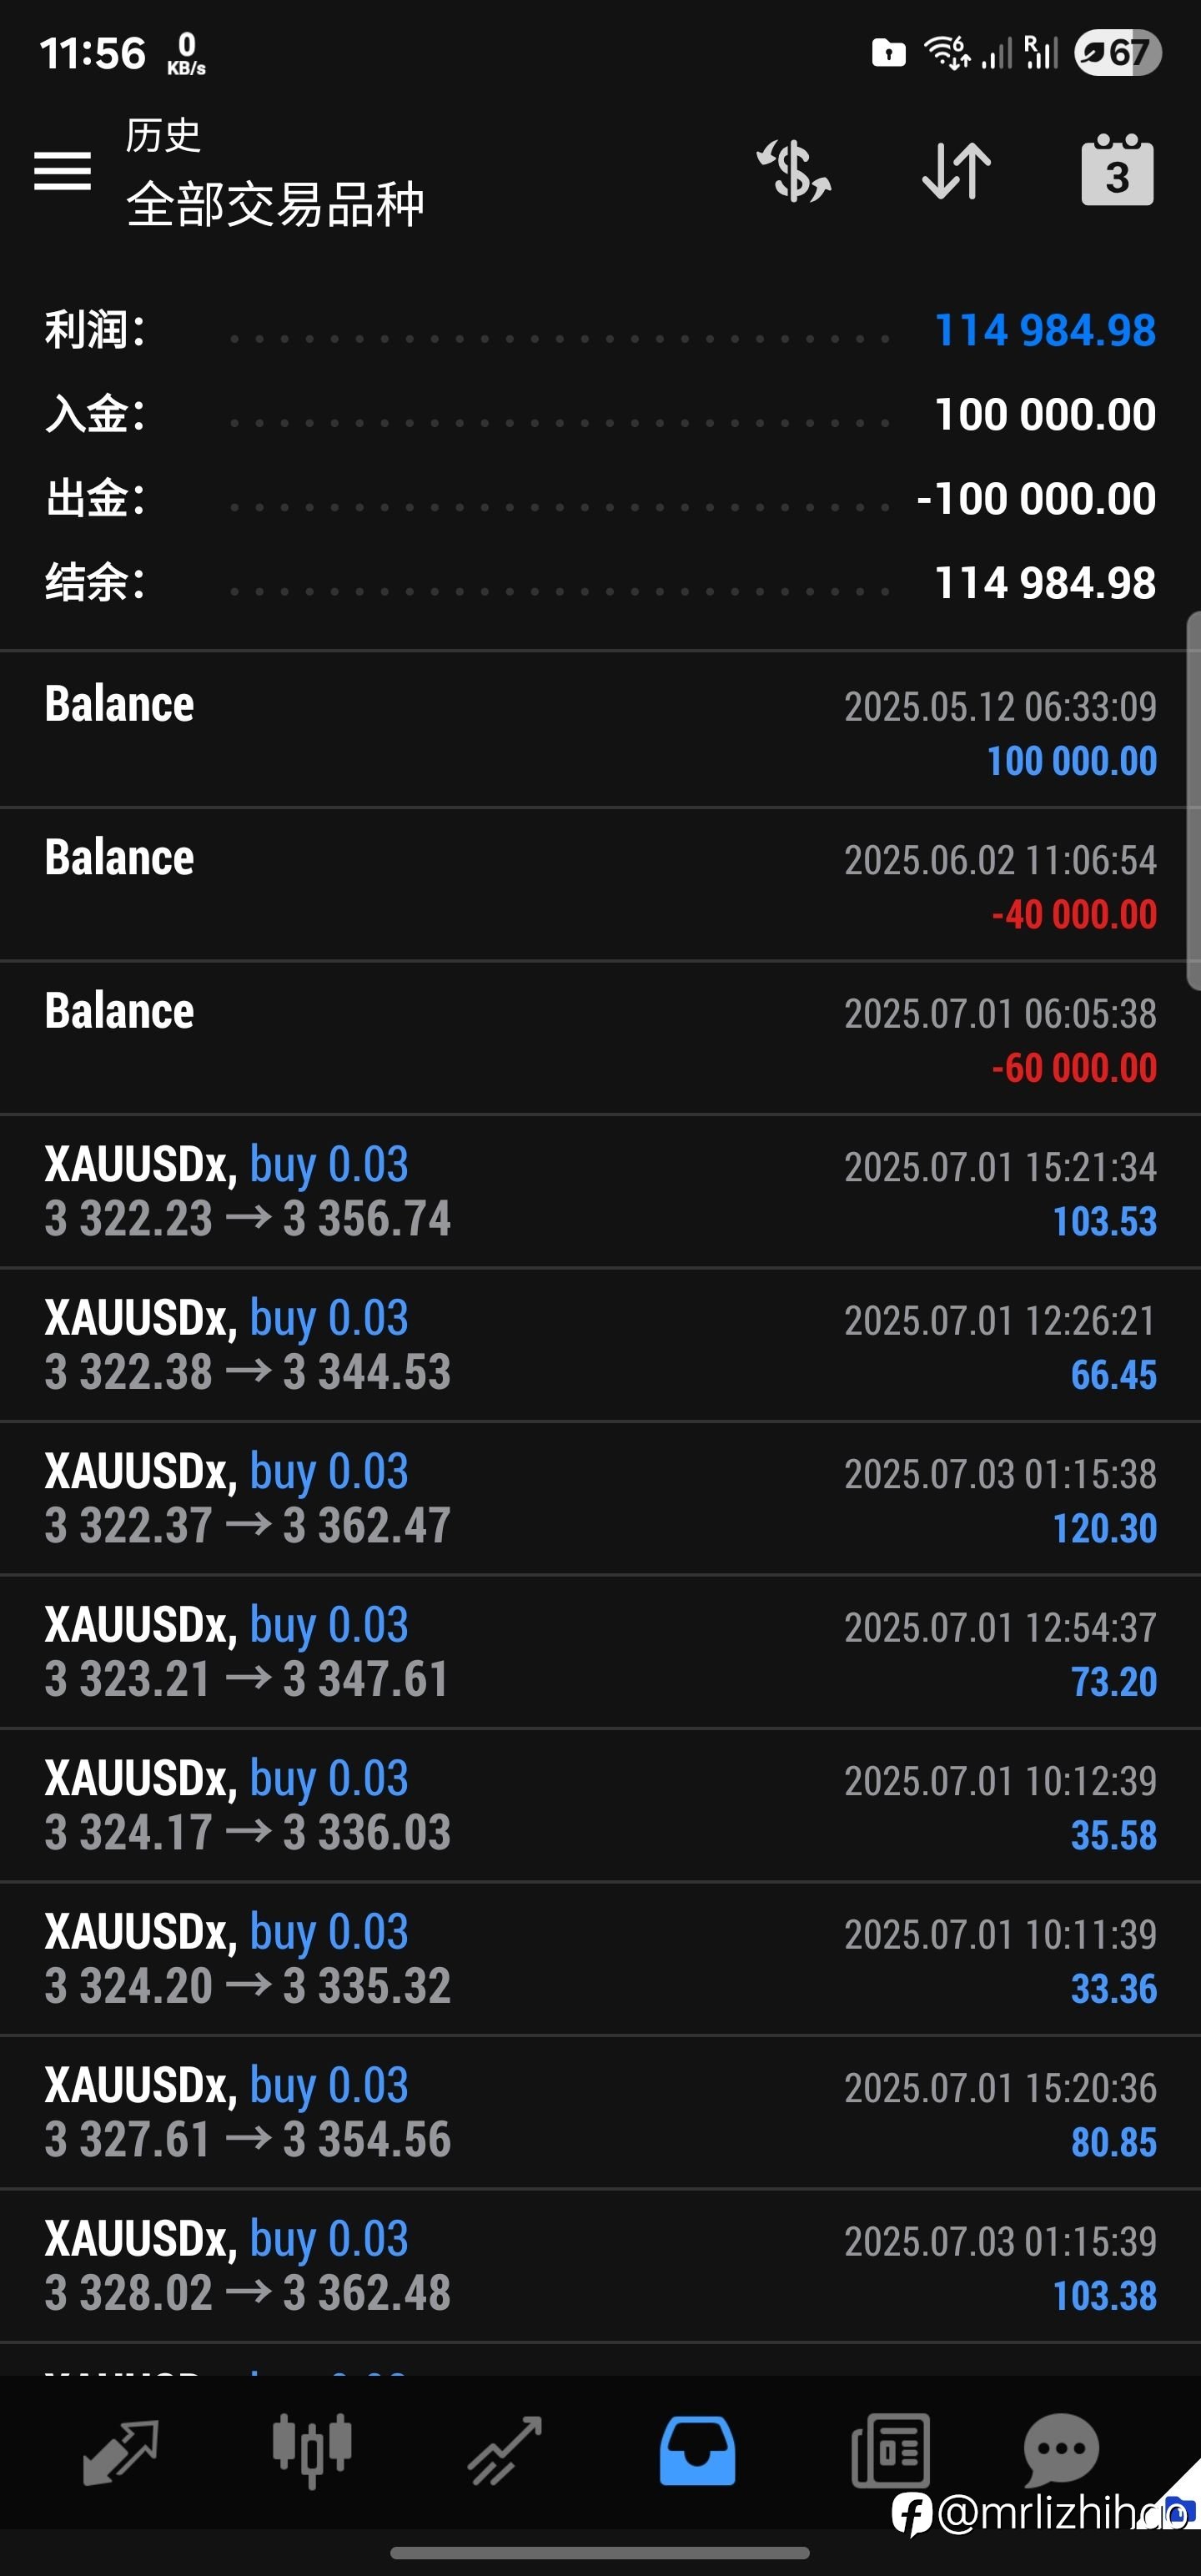
Task: Switch to the Trade tab trend icon
Action: tap(504, 2451)
